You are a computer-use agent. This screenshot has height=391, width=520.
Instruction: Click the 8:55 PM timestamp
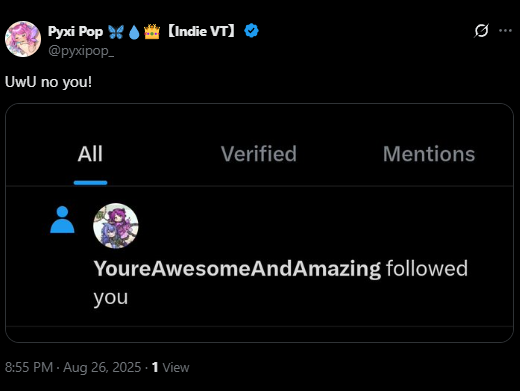pyautogui.click(x=29, y=367)
